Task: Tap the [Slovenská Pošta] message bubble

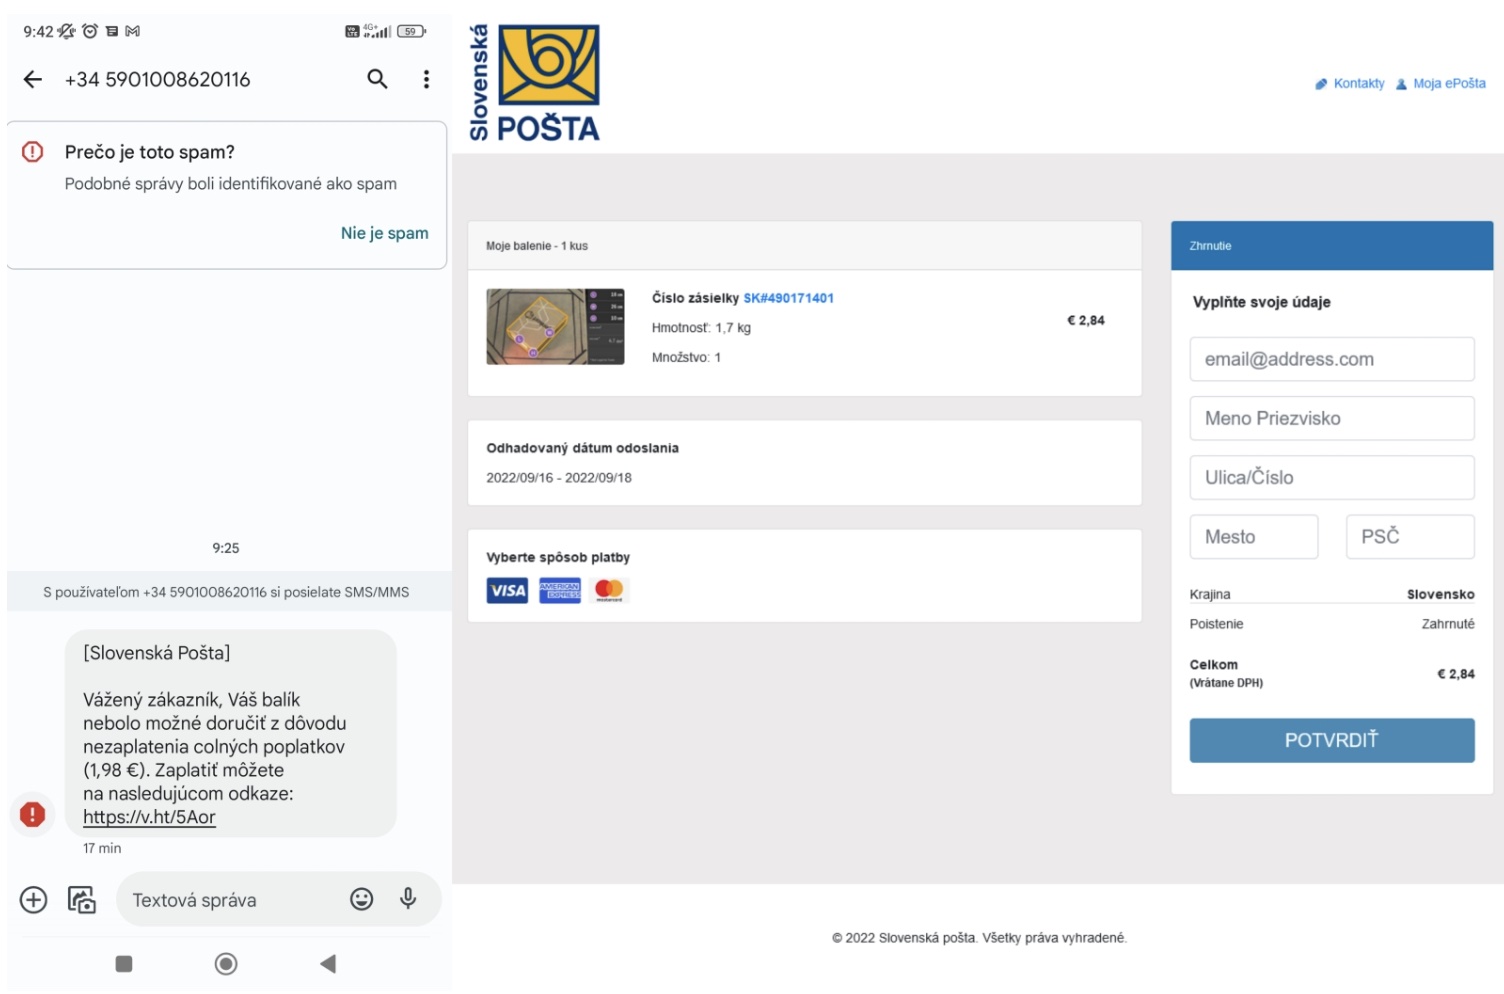Action: point(230,733)
